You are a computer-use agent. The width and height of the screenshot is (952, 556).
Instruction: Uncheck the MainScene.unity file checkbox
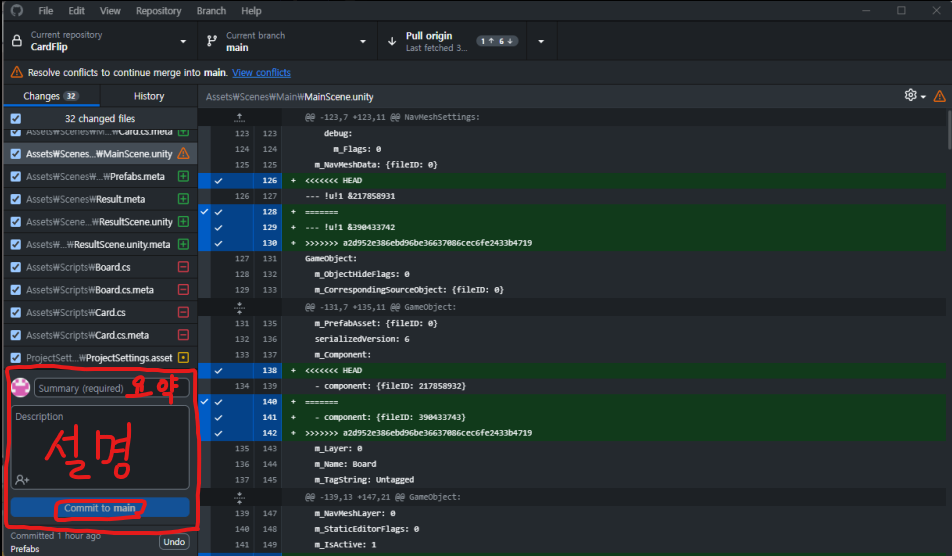pyautogui.click(x=16, y=154)
